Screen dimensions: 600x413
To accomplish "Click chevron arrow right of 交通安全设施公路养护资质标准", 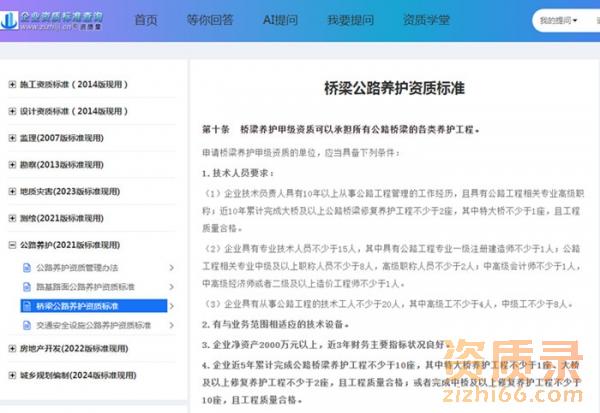I will [171, 324].
